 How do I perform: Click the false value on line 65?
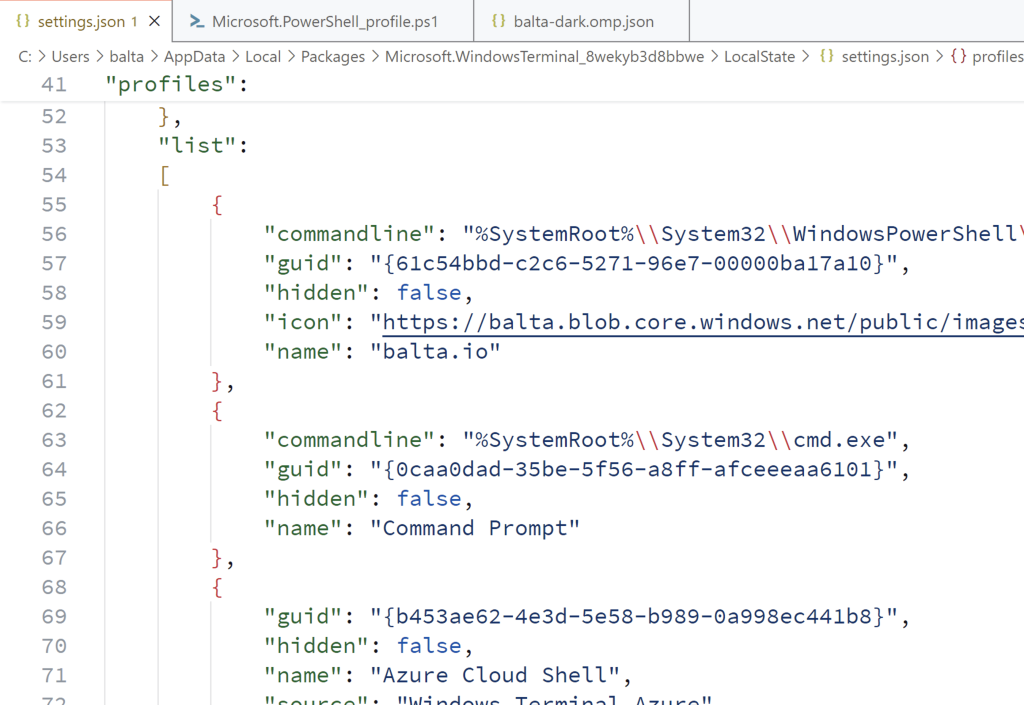(x=429, y=499)
